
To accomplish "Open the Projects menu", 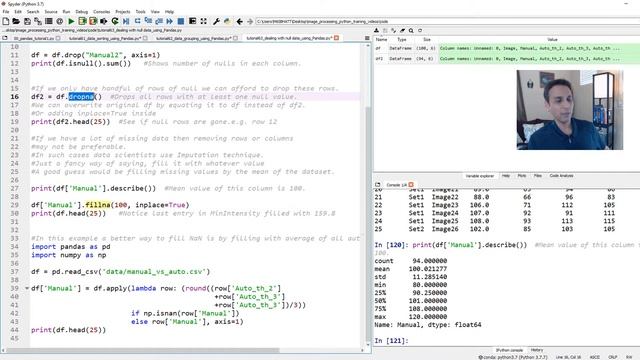I will [122, 12].
